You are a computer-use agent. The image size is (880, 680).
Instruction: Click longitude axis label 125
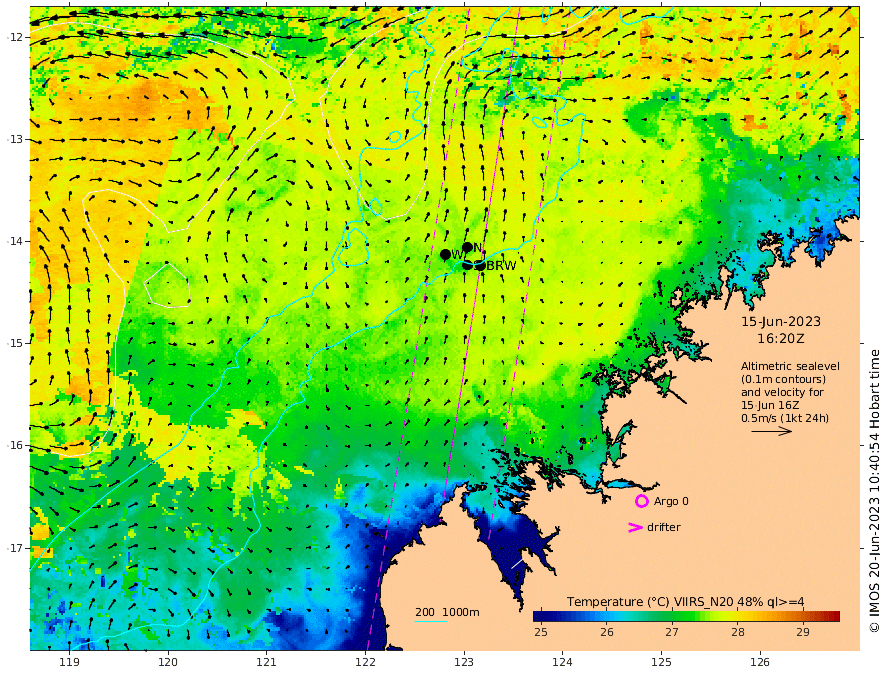click(662, 662)
